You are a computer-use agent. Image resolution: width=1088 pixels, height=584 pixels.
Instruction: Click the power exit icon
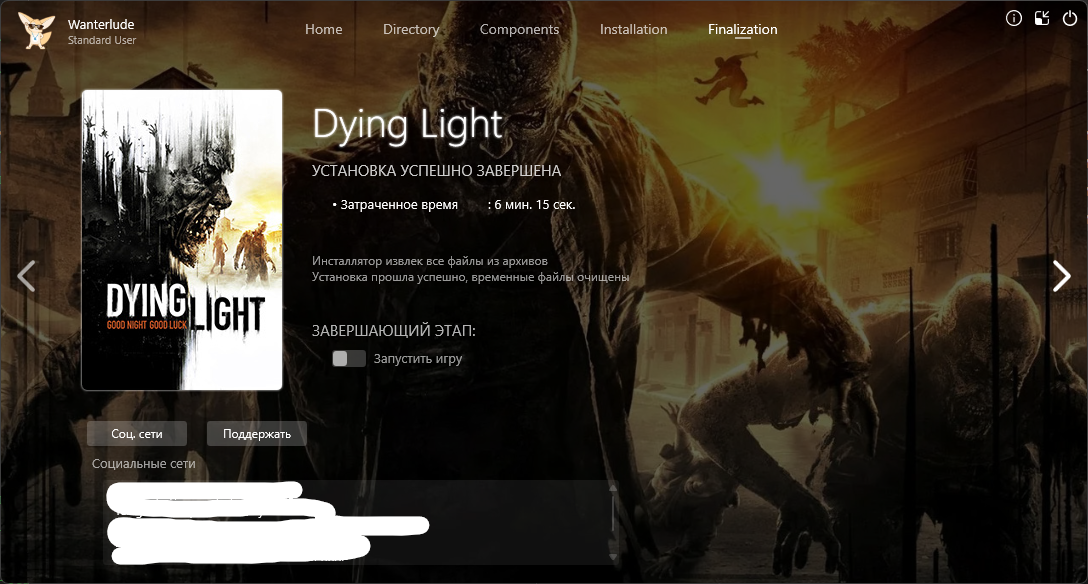[1070, 19]
